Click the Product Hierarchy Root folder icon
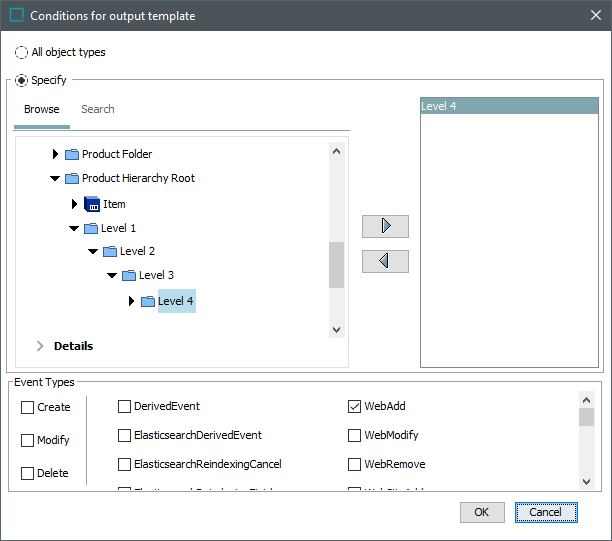The width and height of the screenshot is (612, 541). (72, 179)
